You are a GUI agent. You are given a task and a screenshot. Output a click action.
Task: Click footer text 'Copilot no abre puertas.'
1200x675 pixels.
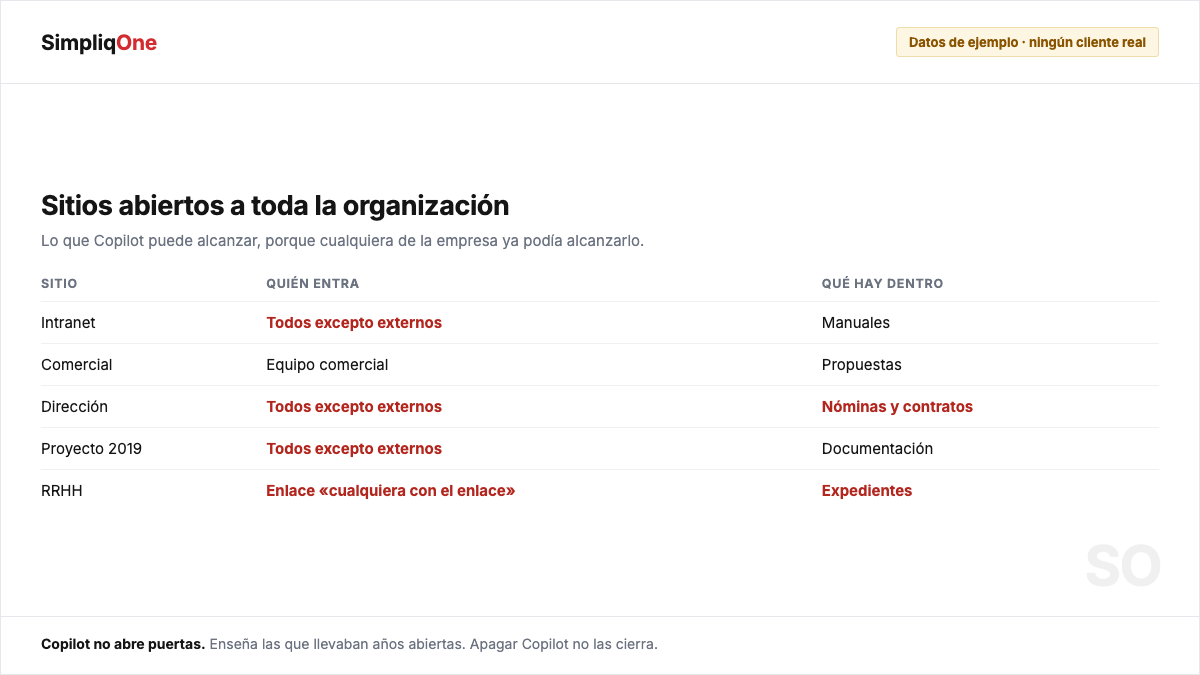[x=123, y=644]
